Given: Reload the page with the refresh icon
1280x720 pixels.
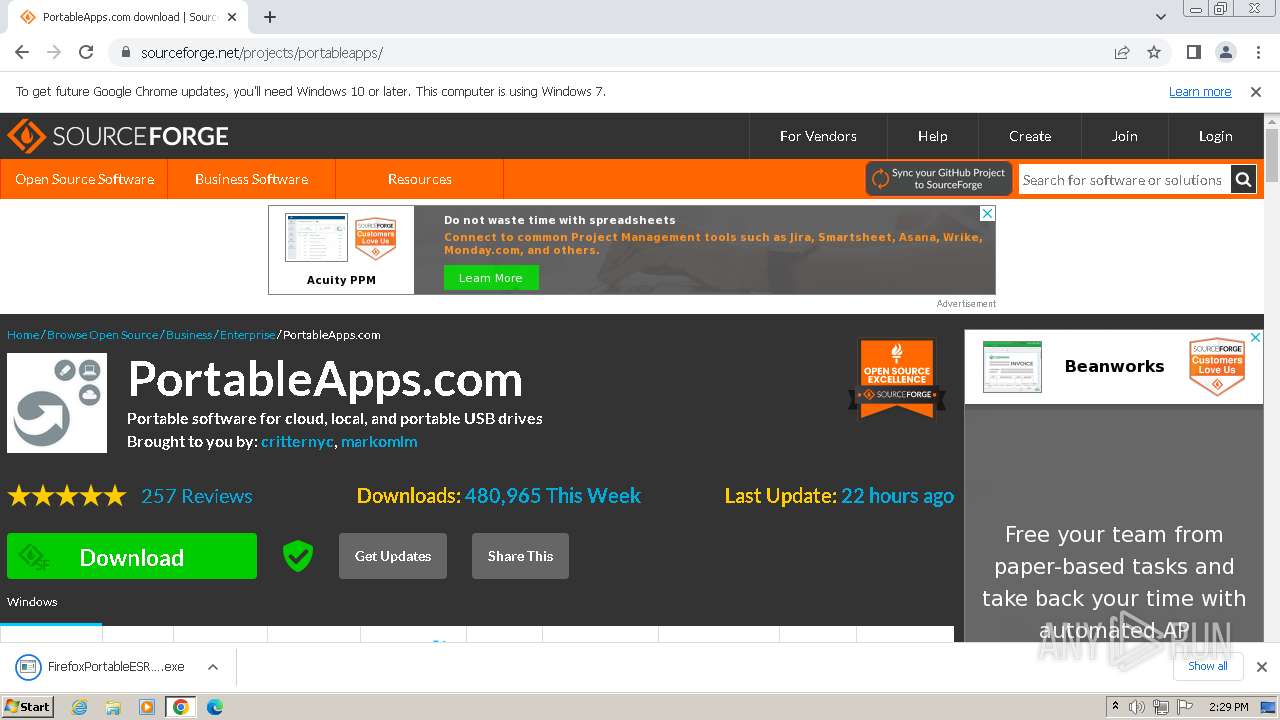Looking at the screenshot, I should pos(86,52).
